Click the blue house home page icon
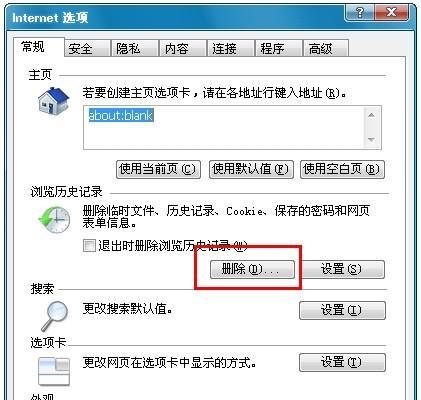This screenshot has height=400, width=421. [x=54, y=101]
